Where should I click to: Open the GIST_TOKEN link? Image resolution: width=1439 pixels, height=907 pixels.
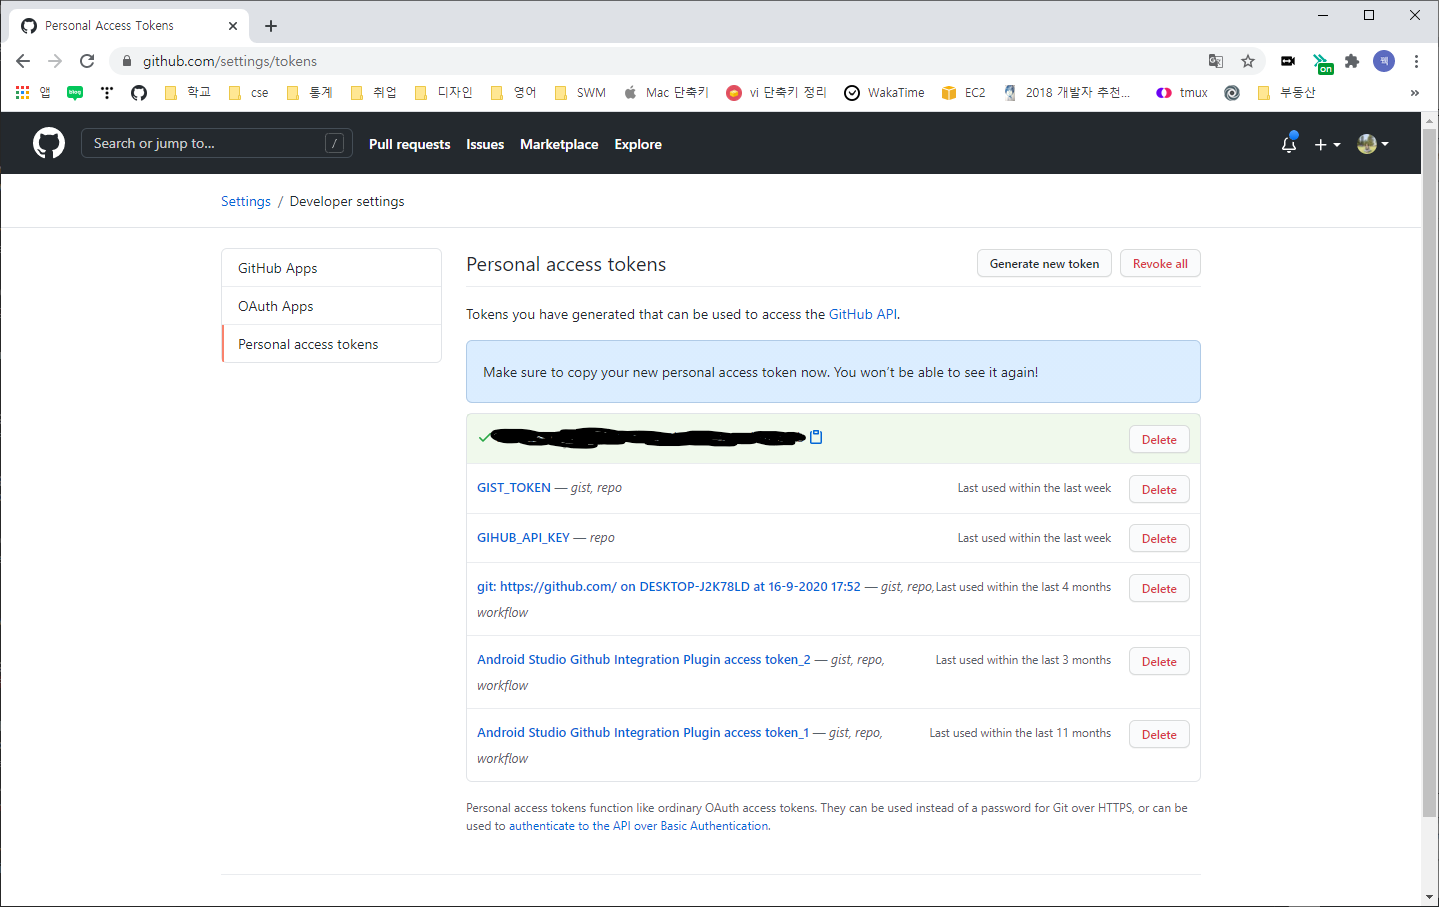[x=514, y=488]
